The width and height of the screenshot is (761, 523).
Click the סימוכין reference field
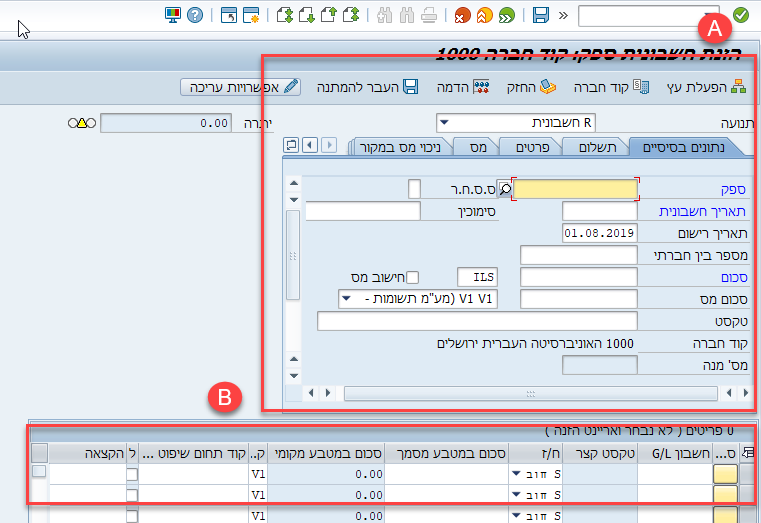(x=363, y=211)
